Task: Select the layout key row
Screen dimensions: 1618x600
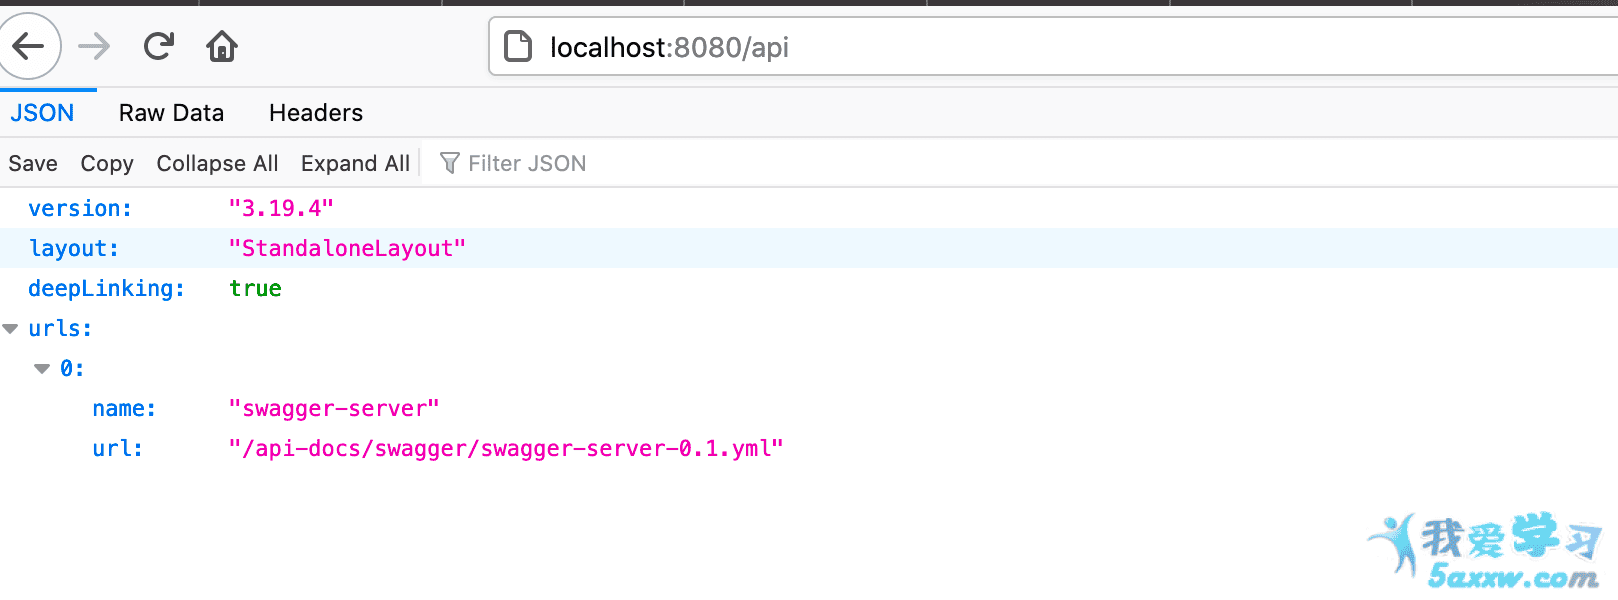Action: pyautogui.click(x=809, y=248)
